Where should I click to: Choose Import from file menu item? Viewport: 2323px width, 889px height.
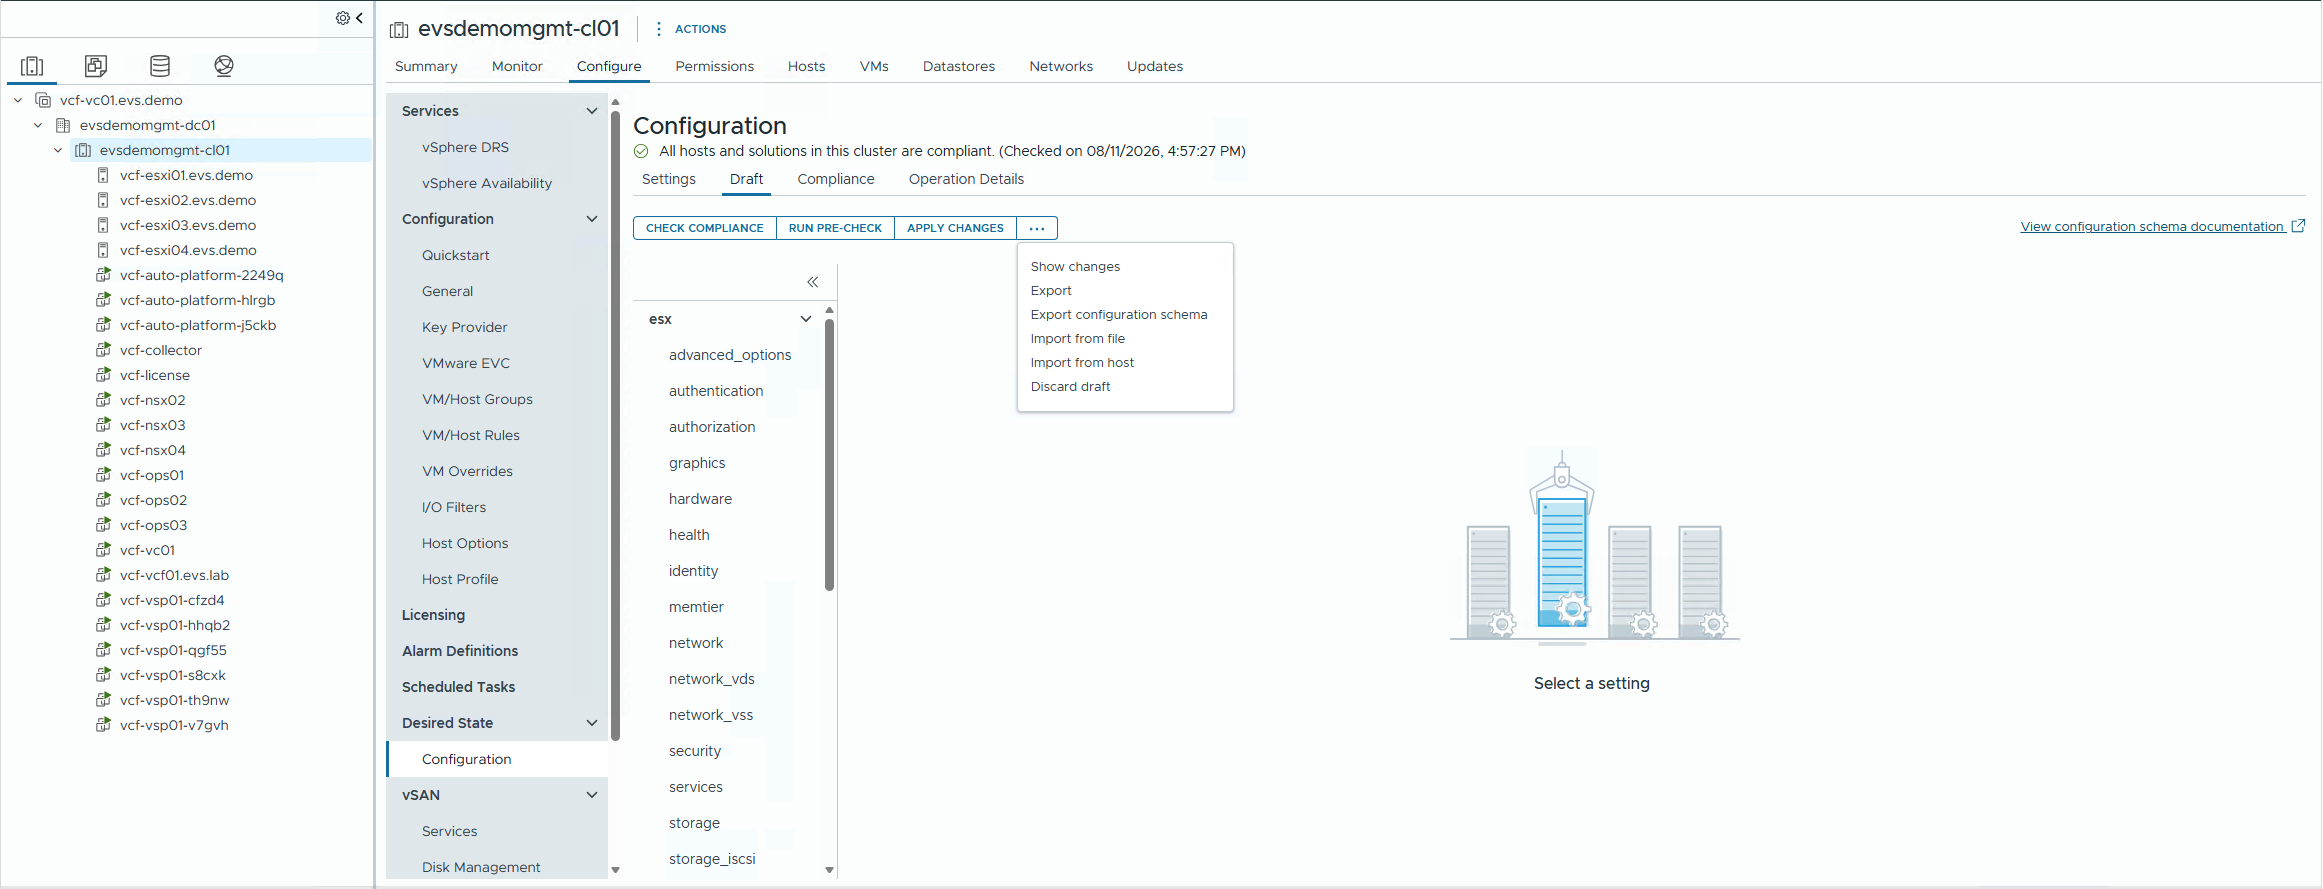[x=1078, y=339]
